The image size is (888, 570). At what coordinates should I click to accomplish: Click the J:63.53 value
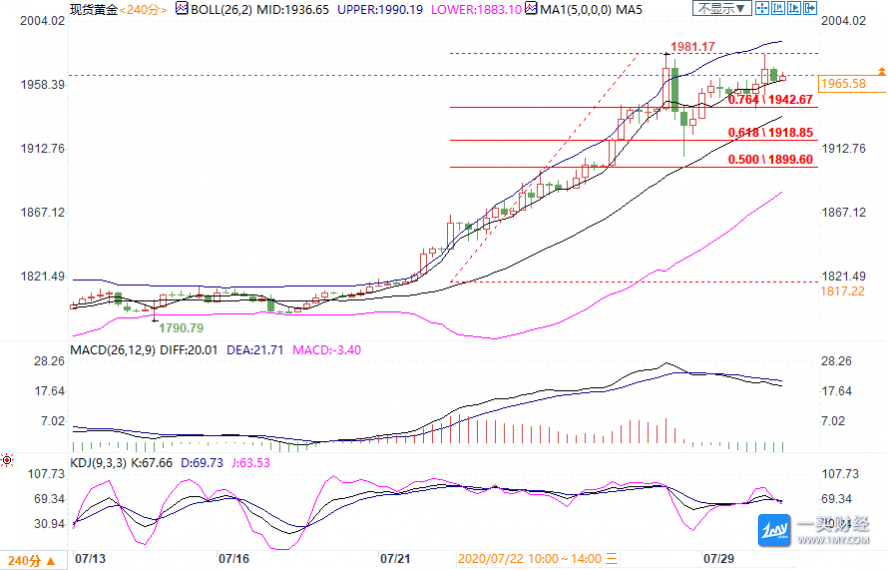click(251, 463)
